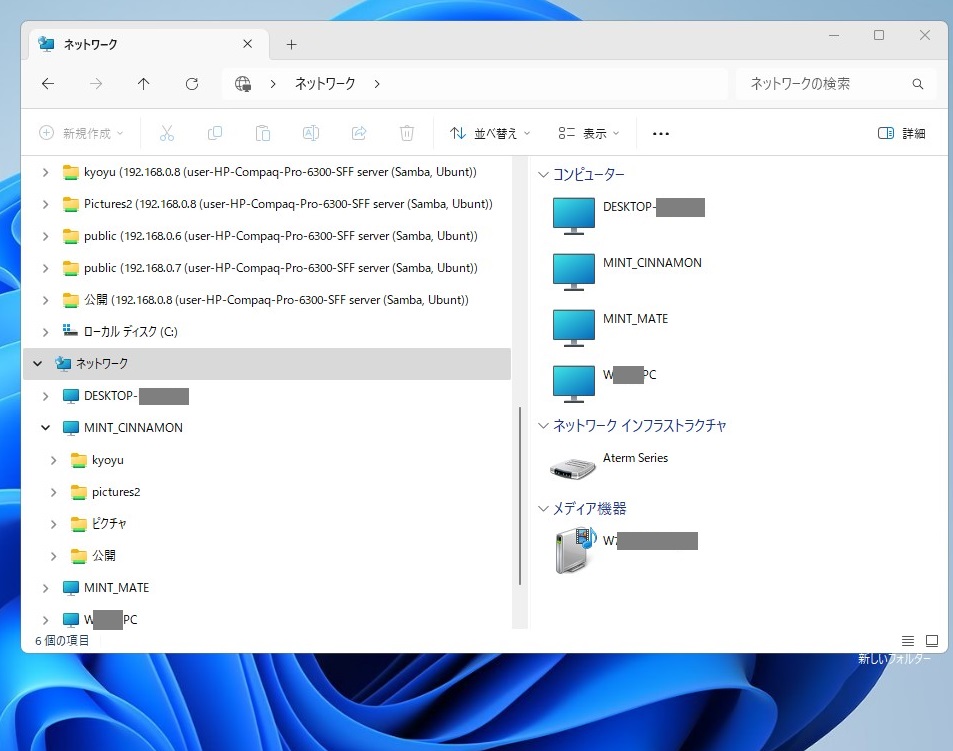Switch to details list view in status bar
The image size is (953, 751).
(908, 640)
